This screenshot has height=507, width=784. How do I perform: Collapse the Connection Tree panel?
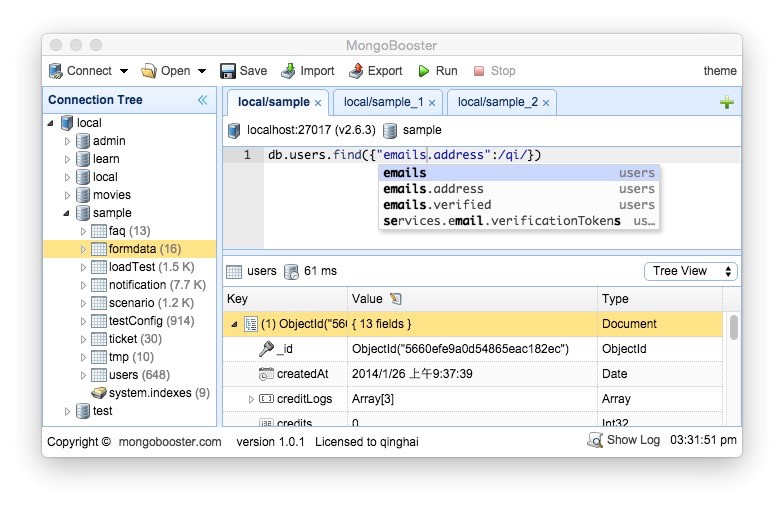point(202,100)
